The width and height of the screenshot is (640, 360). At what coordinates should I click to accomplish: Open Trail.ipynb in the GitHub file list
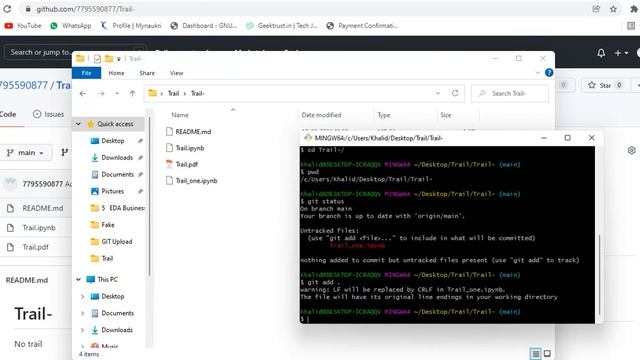pos(39,228)
